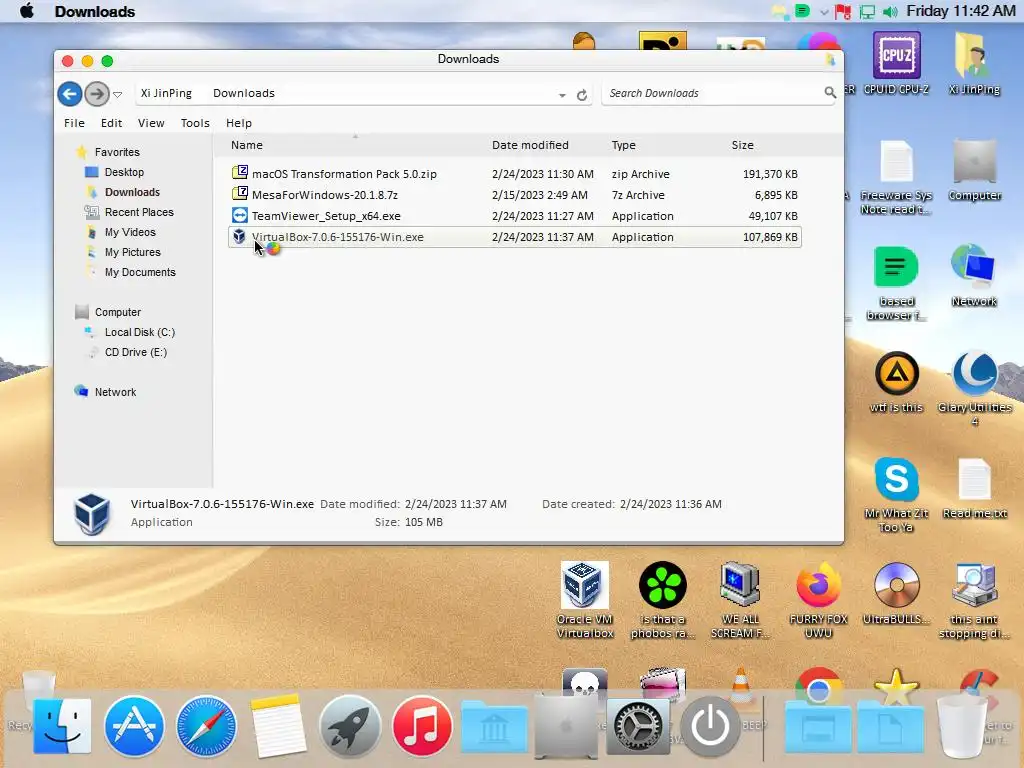Image resolution: width=1024 pixels, height=768 pixels.
Task: Click the power button icon in the dock
Action: point(711,726)
